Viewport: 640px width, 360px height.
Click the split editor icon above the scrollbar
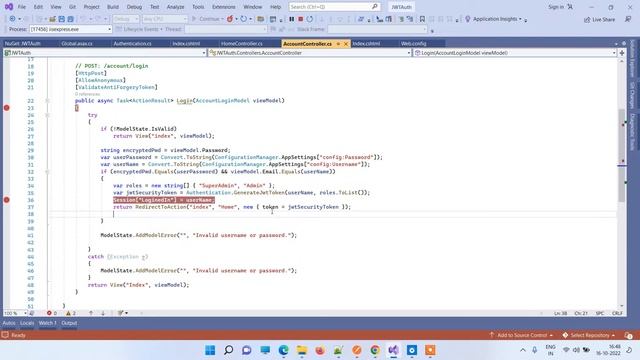622,53
